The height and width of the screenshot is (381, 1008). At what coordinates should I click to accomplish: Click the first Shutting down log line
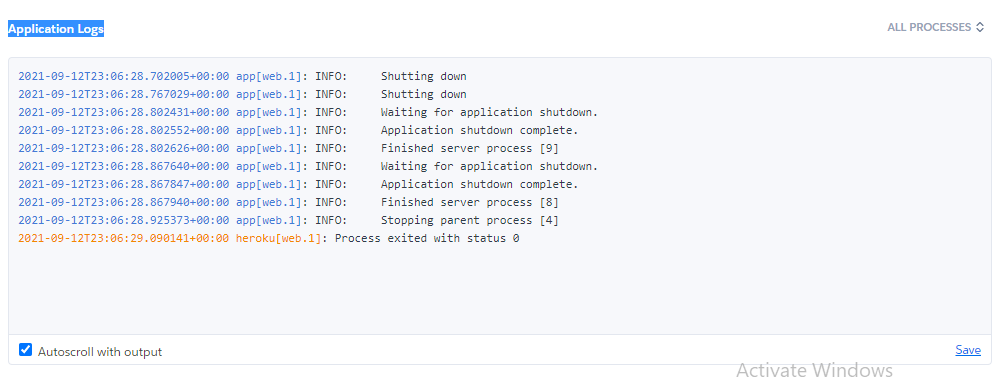click(242, 76)
